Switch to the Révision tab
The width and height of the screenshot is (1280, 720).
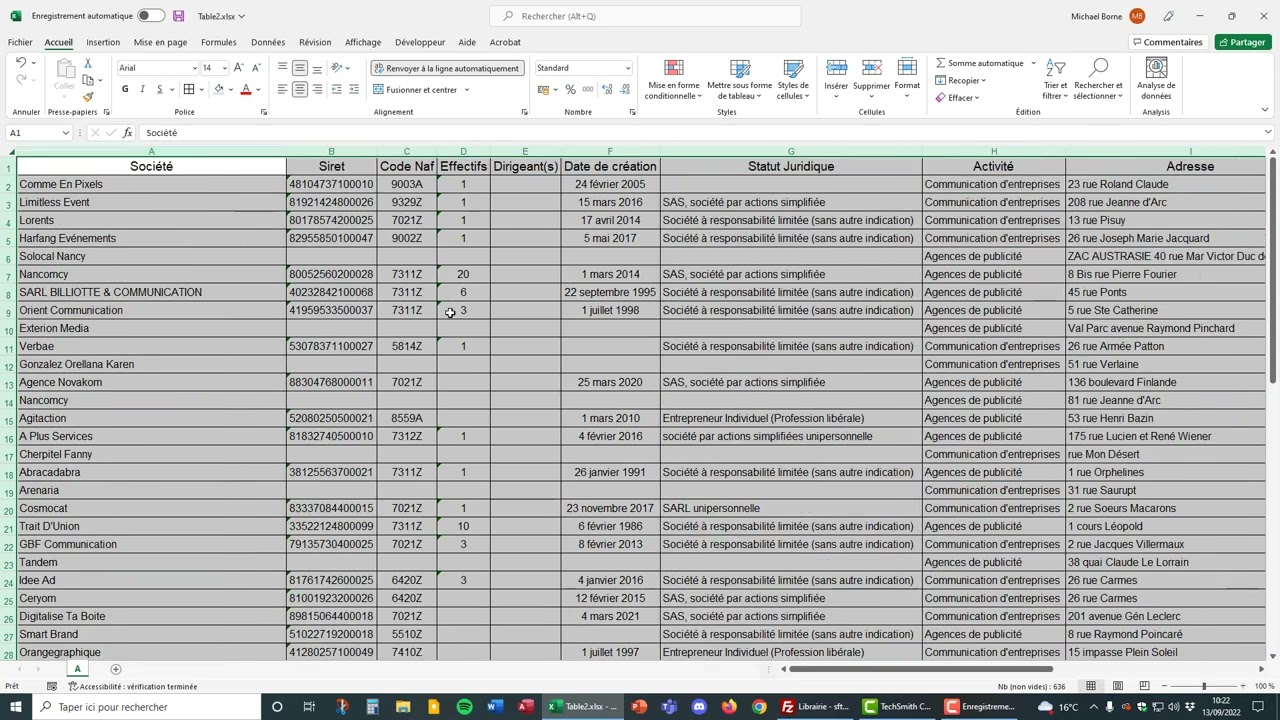click(314, 42)
